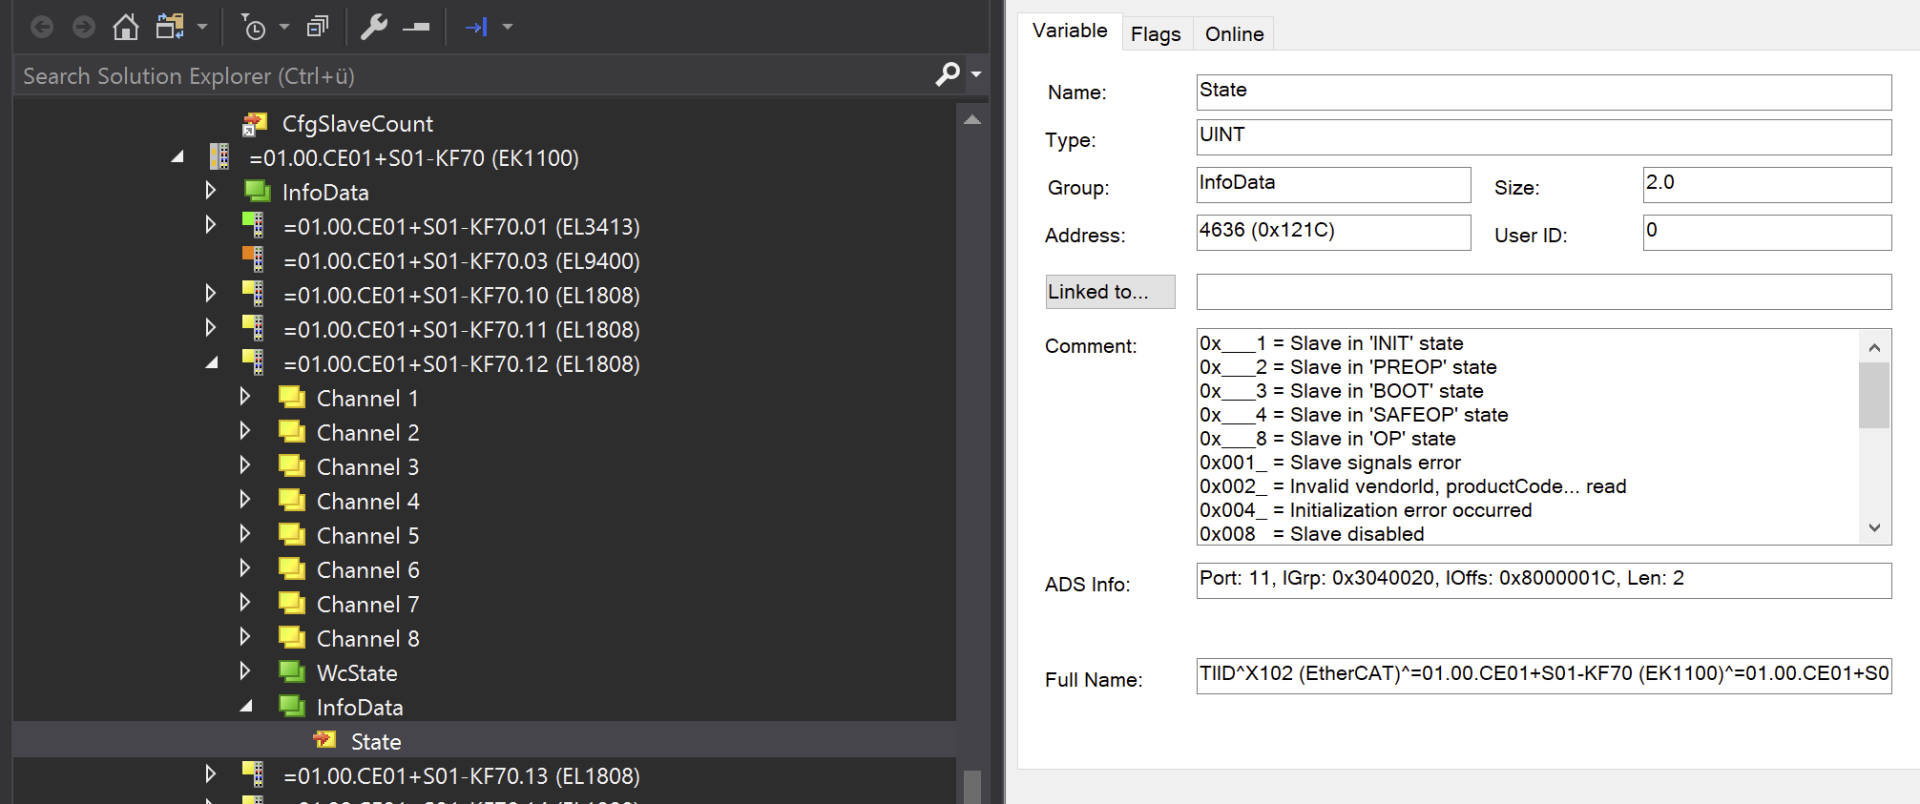
Task: Select the Channel 6 tree row
Action: tap(367, 570)
